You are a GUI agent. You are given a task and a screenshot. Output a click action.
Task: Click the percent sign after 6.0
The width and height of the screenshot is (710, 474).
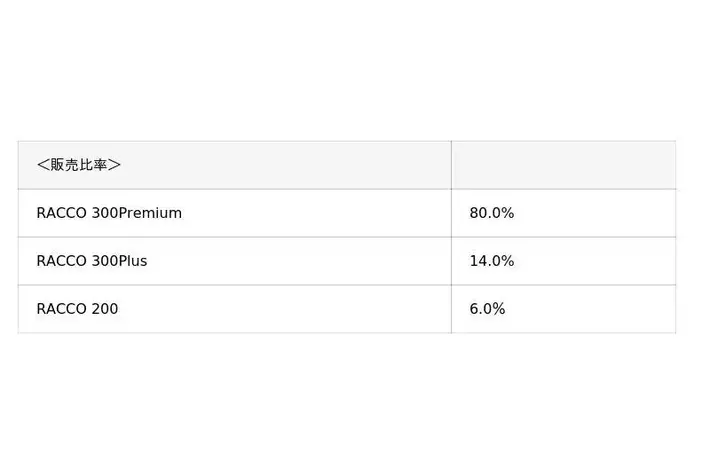click(499, 309)
